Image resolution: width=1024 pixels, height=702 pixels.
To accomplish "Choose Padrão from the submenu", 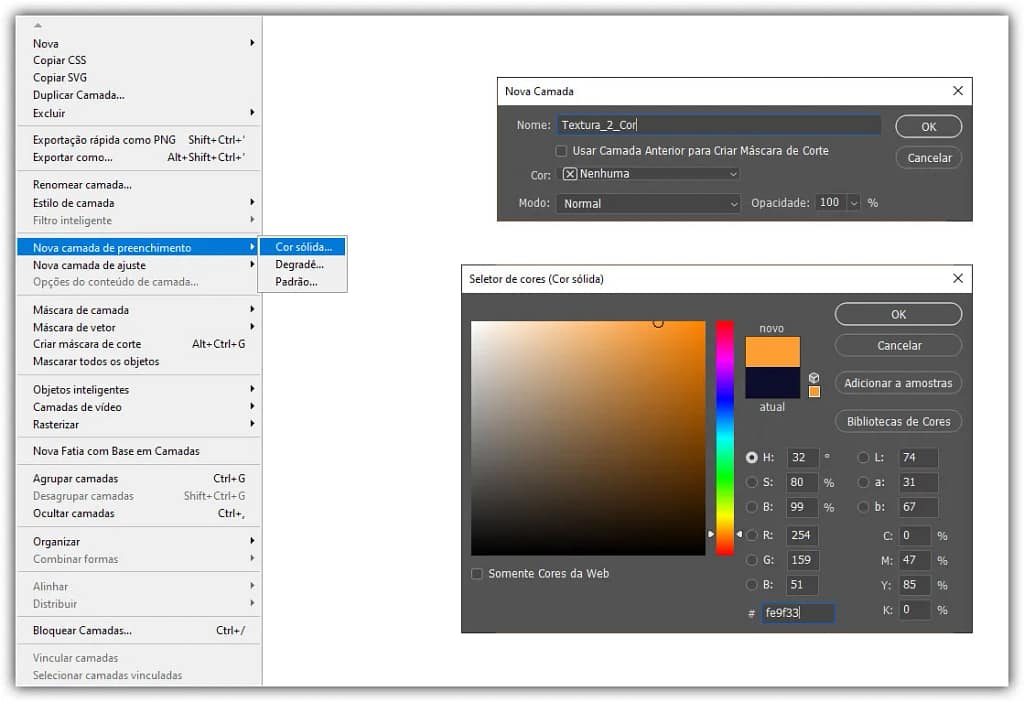I will tap(303, 282).
